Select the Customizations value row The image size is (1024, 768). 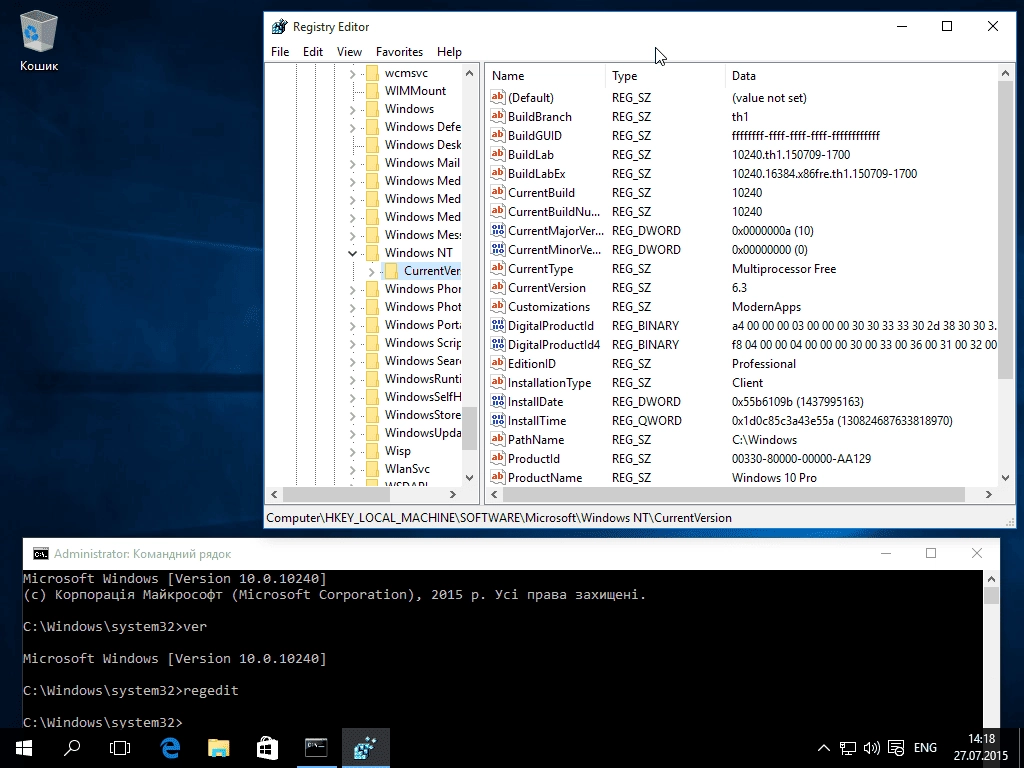click(x=743, y=306)
